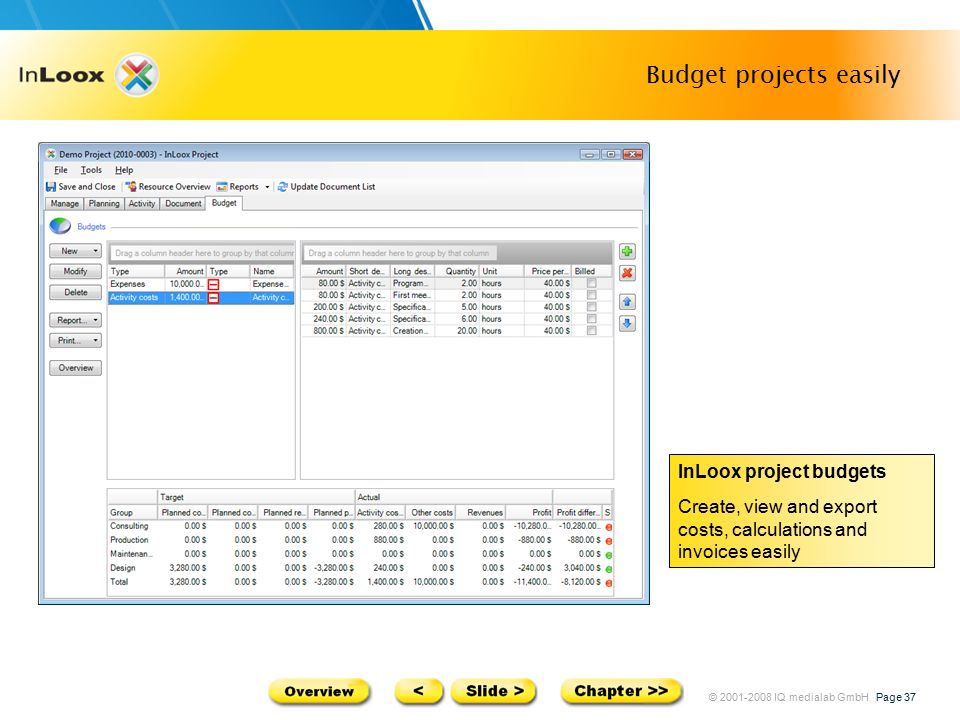Click the InLoox window title icon
This screenshot has height=720, width=960.
pyautogui.click(x=51, y=154)
